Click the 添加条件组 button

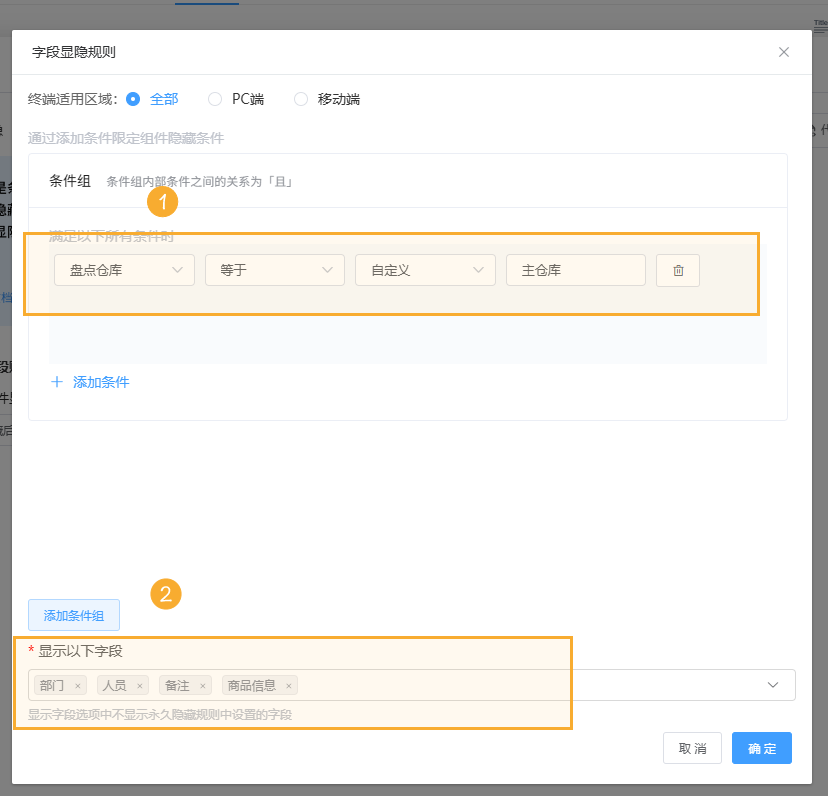(73, 614)
